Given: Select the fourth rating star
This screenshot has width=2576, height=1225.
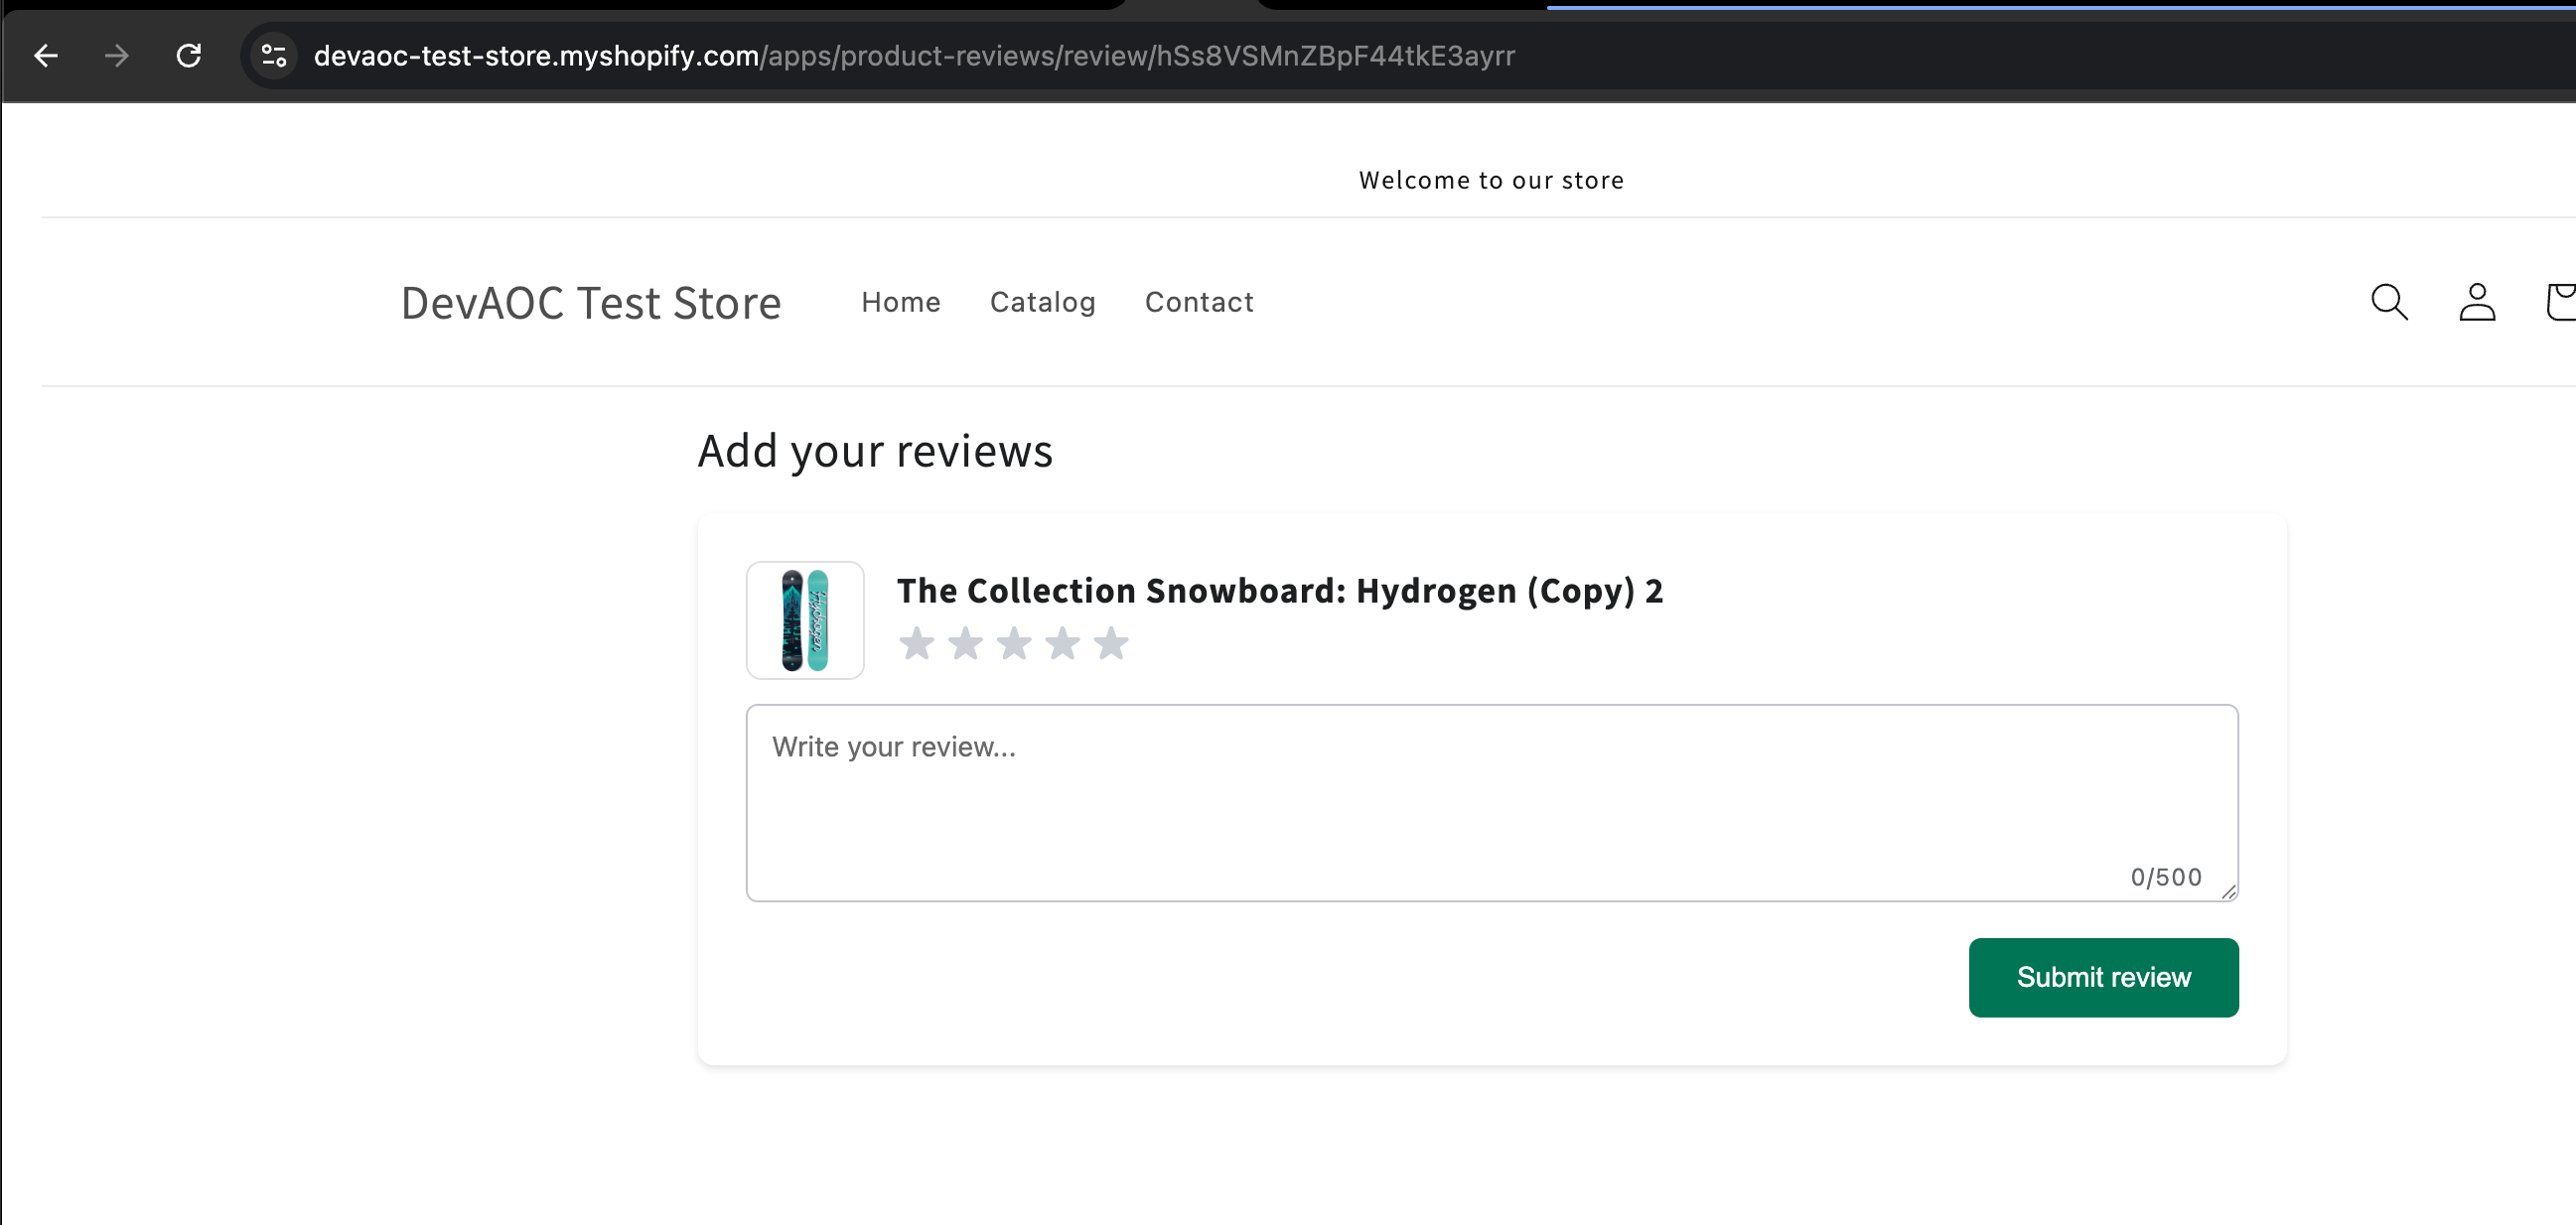Looking at the screenshot, I should point(1062,644).
